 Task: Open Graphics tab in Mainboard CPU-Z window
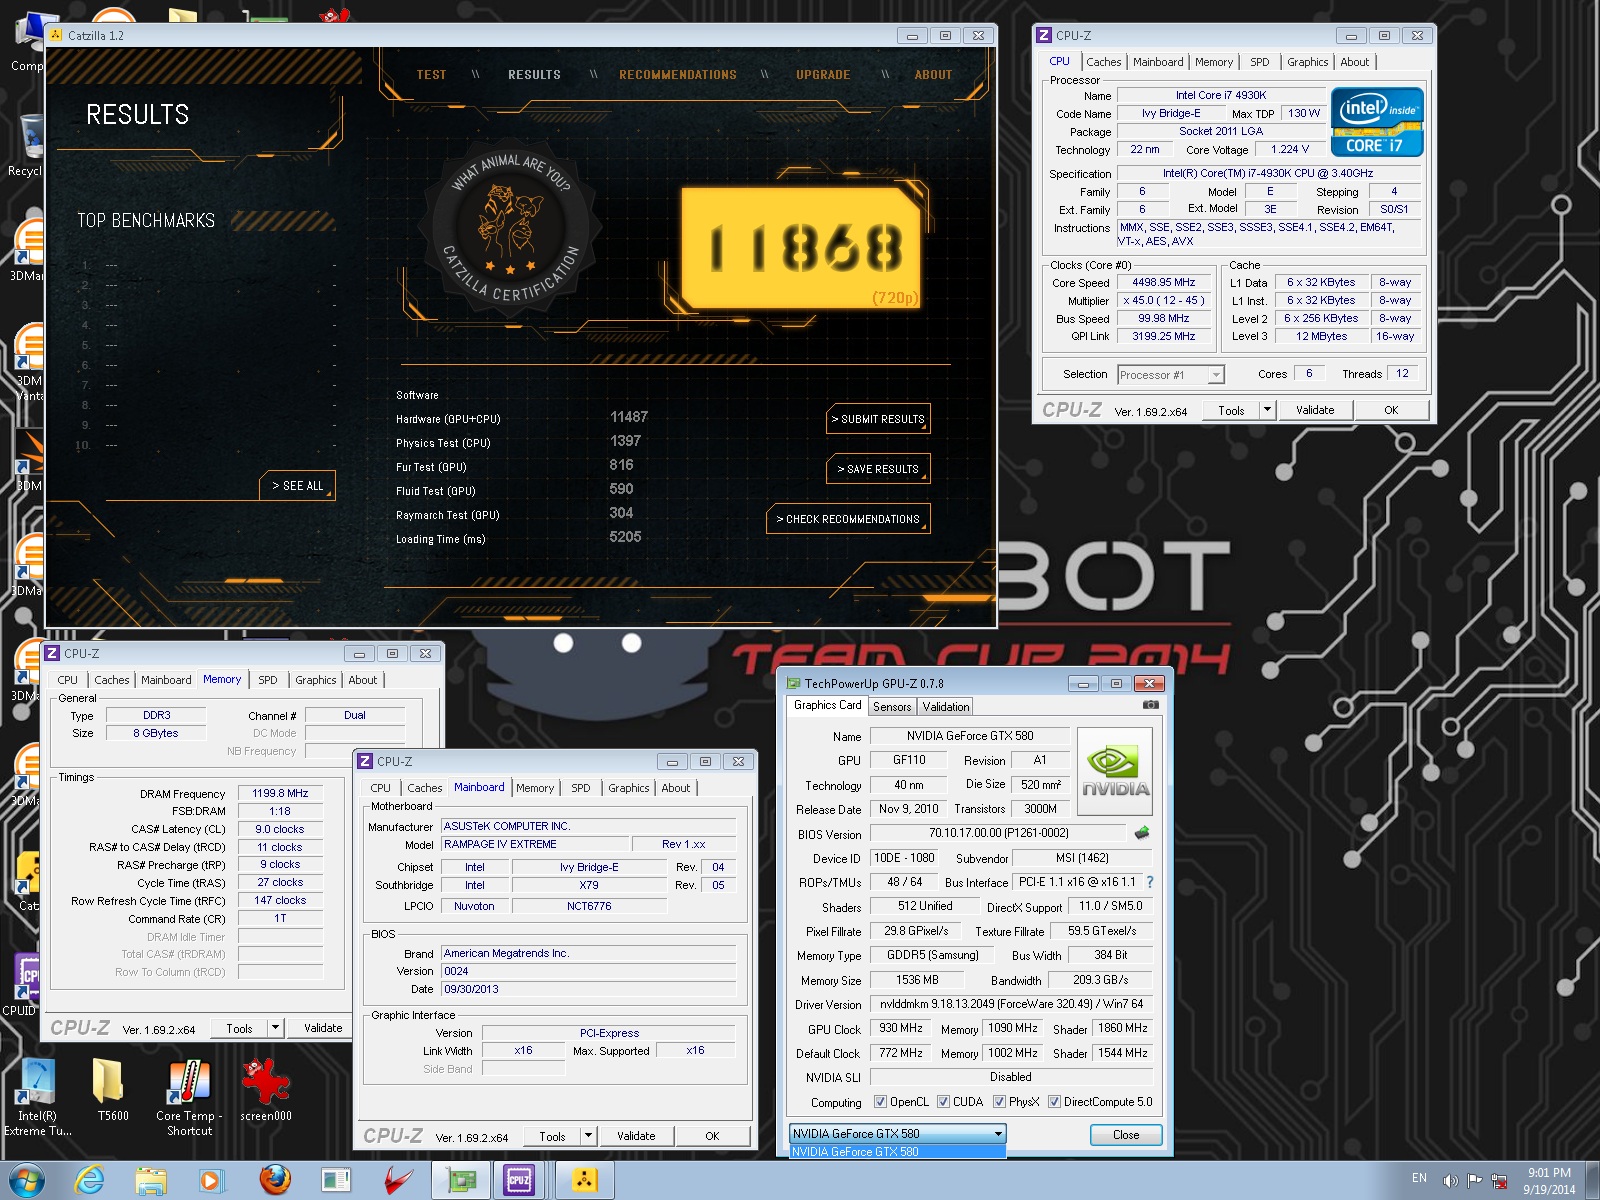click(629, 788)
